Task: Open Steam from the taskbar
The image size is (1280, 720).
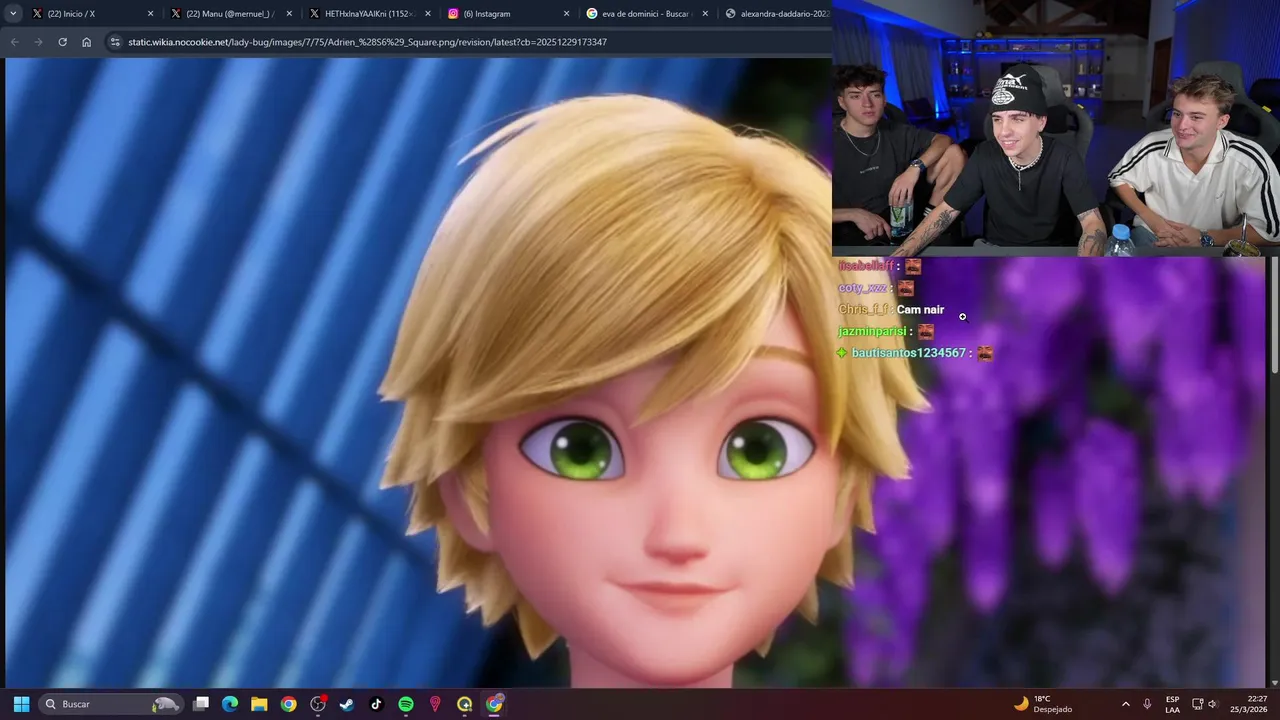Action: [x=347, y=704]
